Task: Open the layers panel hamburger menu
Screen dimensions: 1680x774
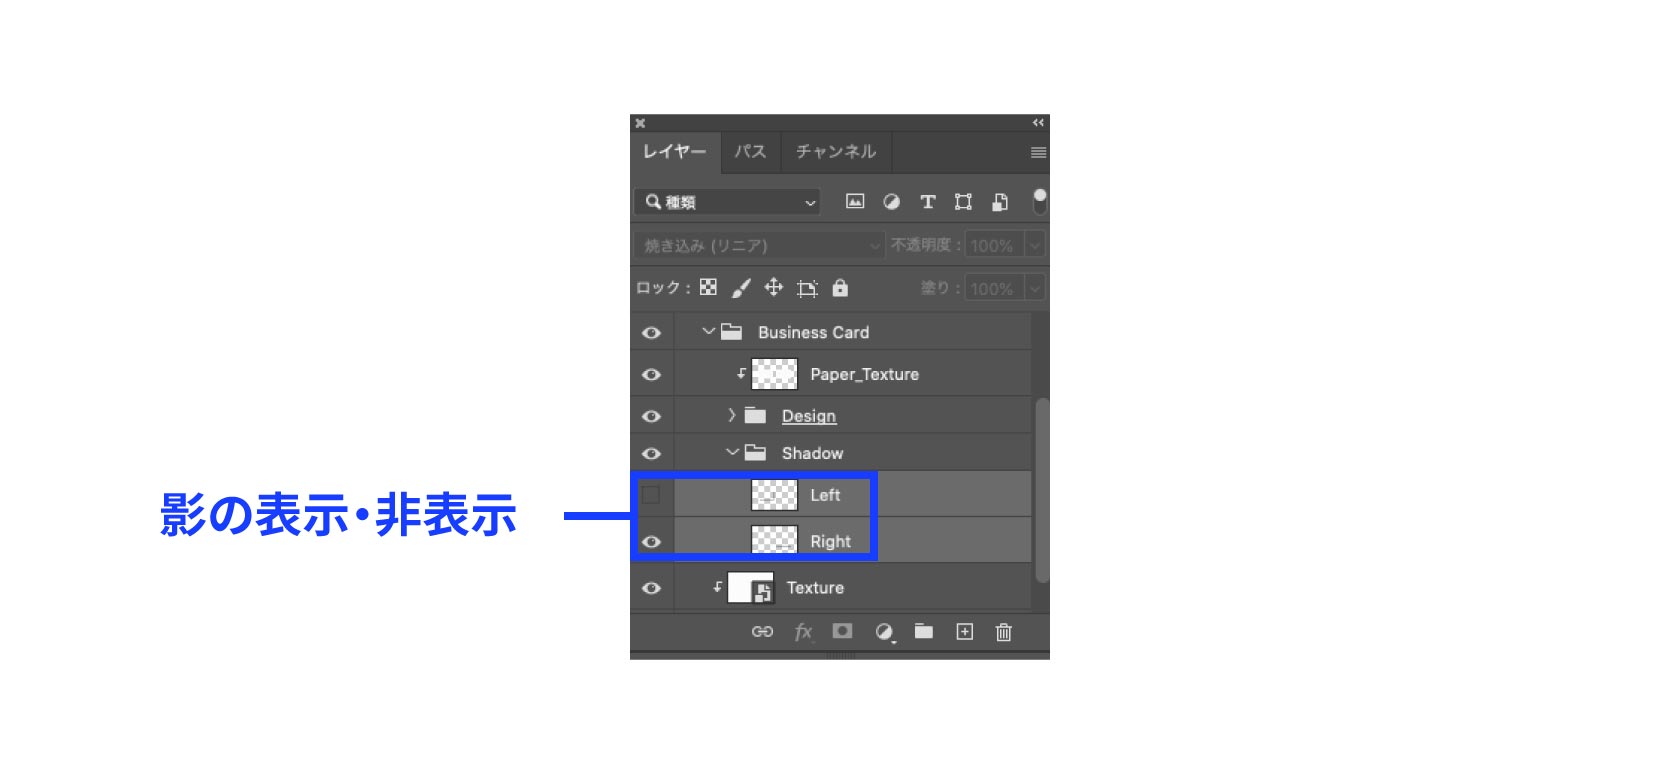Action: (1039, 152)
